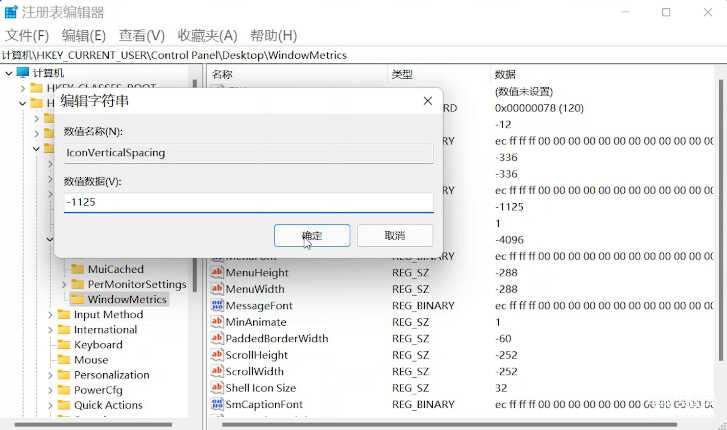Click the 数值名称 field IconVerticalSpacing
Screen dimensions: 727x430
click(249, 153)
